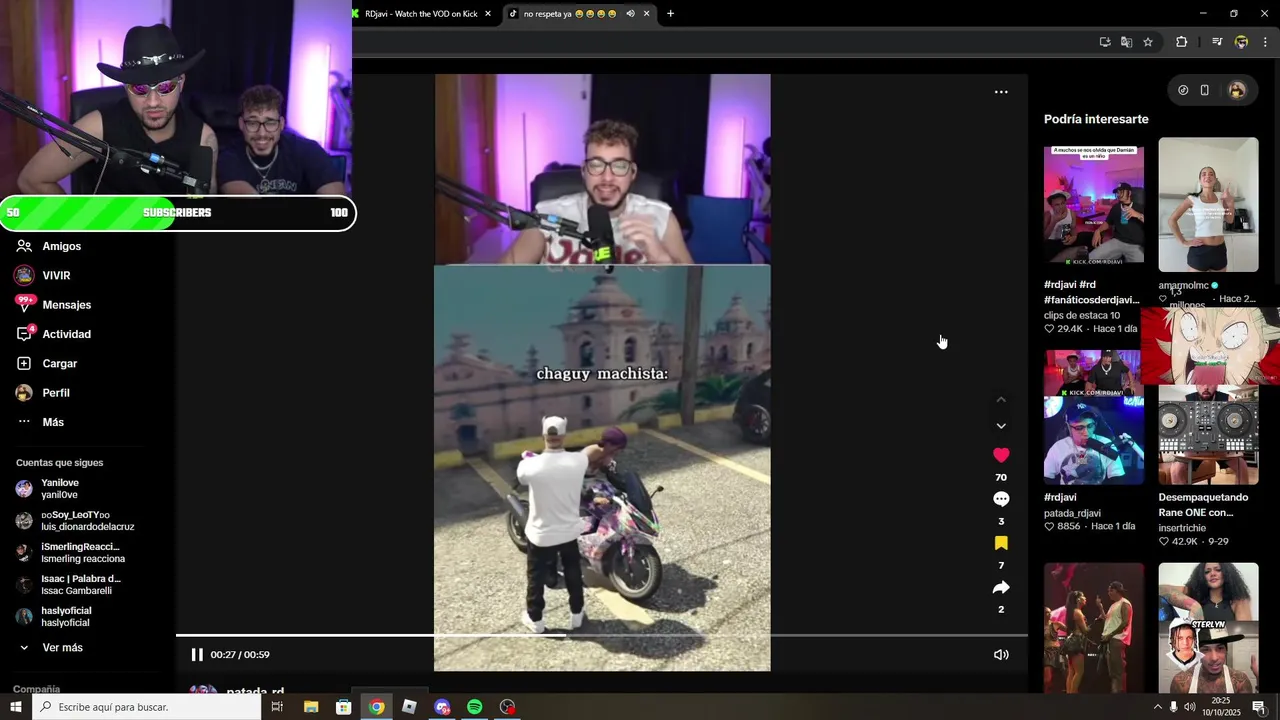Close the 'no respeta ya' tab
1280x720 pixels.
[x=647, y=14]
